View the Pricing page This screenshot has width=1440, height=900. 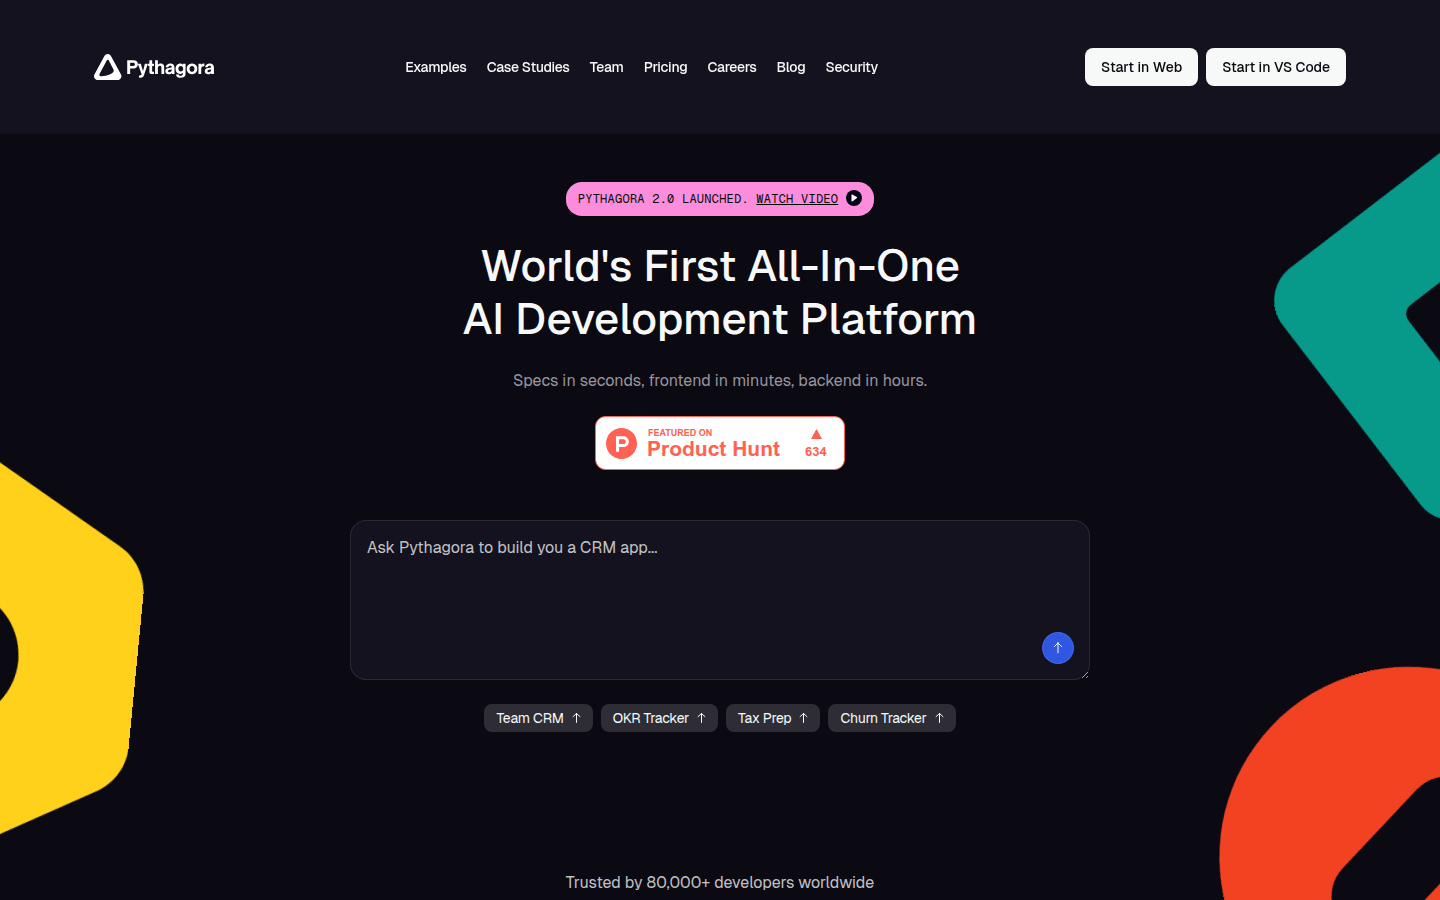[665, 67]
